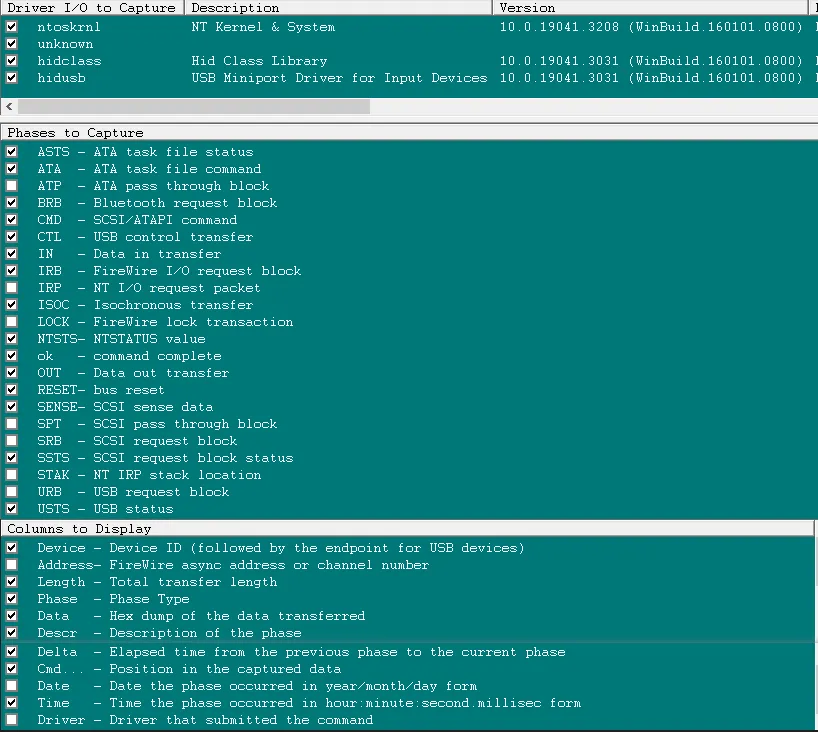Uncheck the ntoskrnl driver checkbox
Image resolution: width=818 pixels, height=732 pixels.
[11, 27]
